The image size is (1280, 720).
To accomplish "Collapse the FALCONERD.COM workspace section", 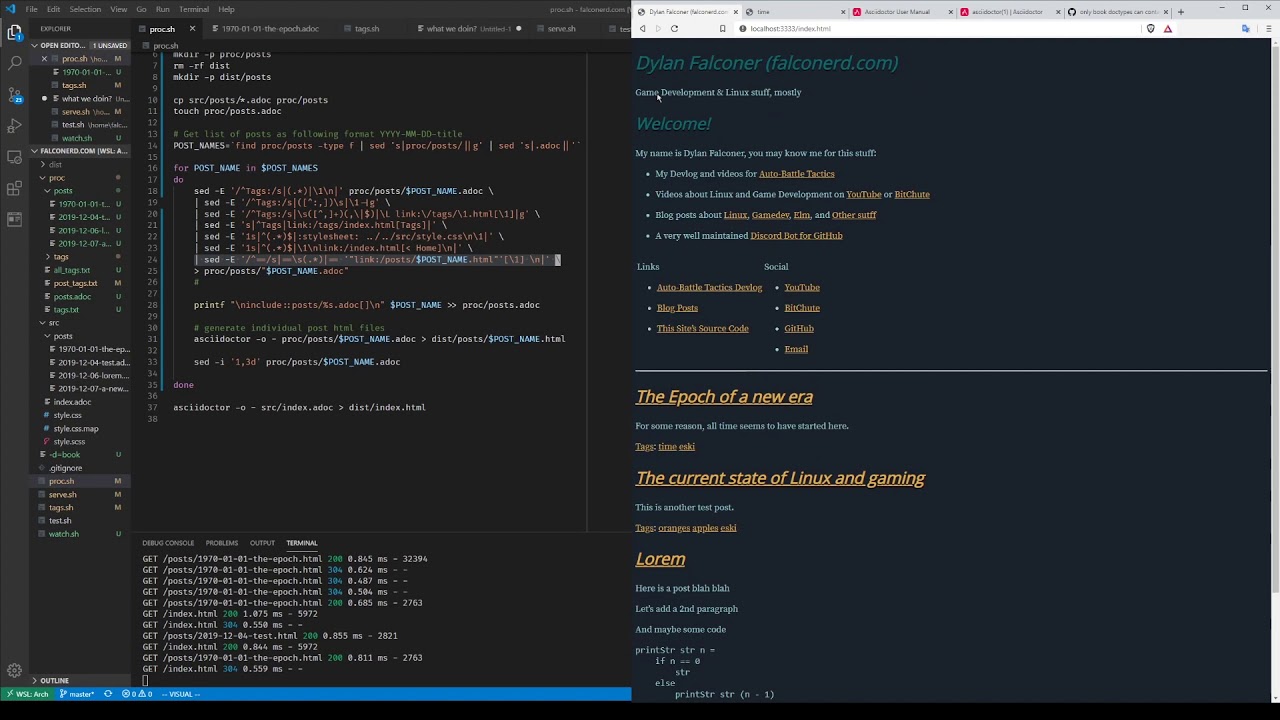I will [x=81, y=151].
